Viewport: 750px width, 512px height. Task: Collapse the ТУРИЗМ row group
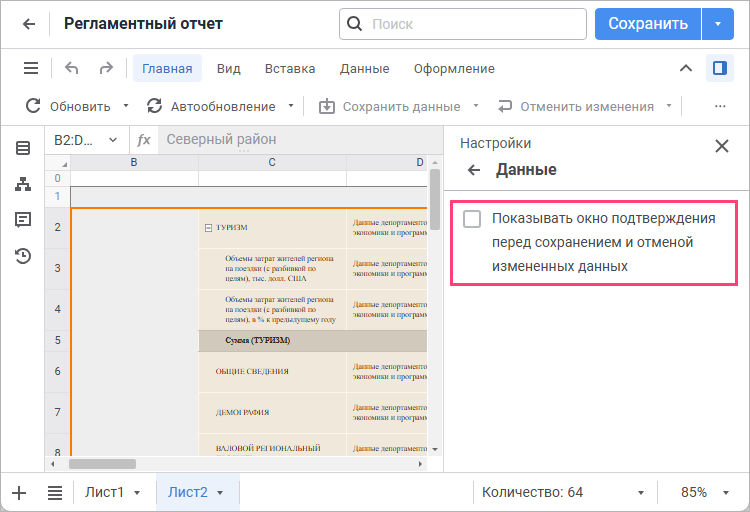click(208, 228)
